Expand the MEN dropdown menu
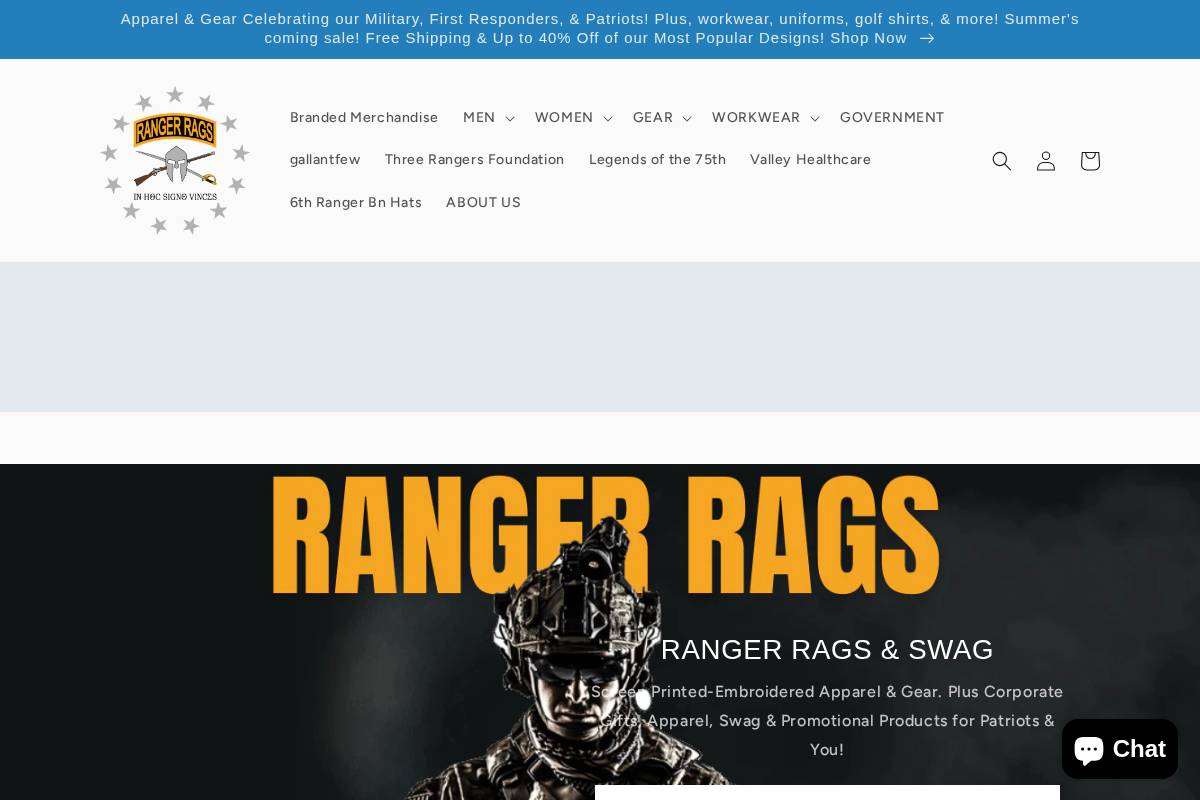This screenshot has width=1200, height=800. click(x=487, y=117)
